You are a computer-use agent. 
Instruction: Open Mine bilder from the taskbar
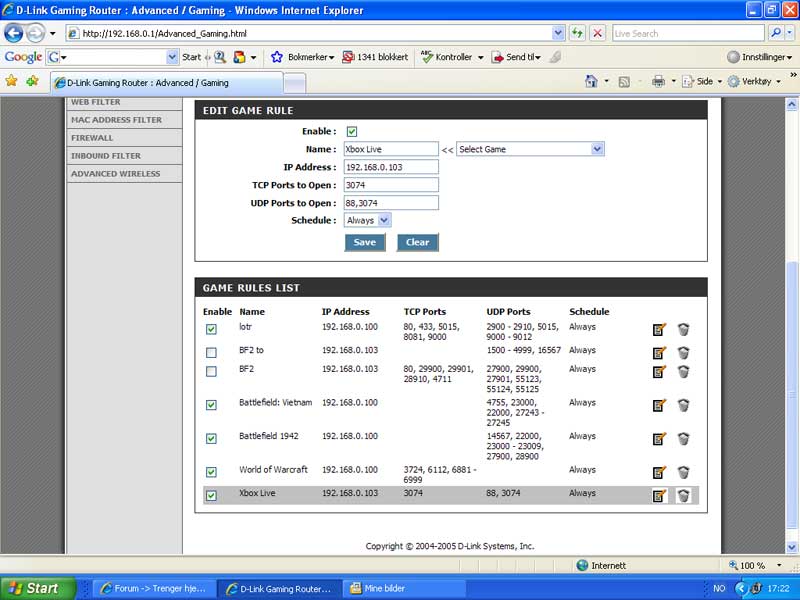pyautogui.click(x=403, y=589)
